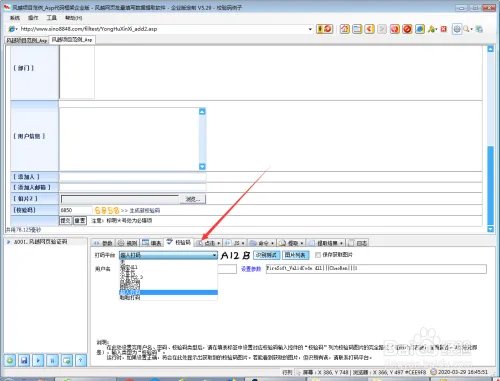Click the small red X toolbar icon

(444, 29)
